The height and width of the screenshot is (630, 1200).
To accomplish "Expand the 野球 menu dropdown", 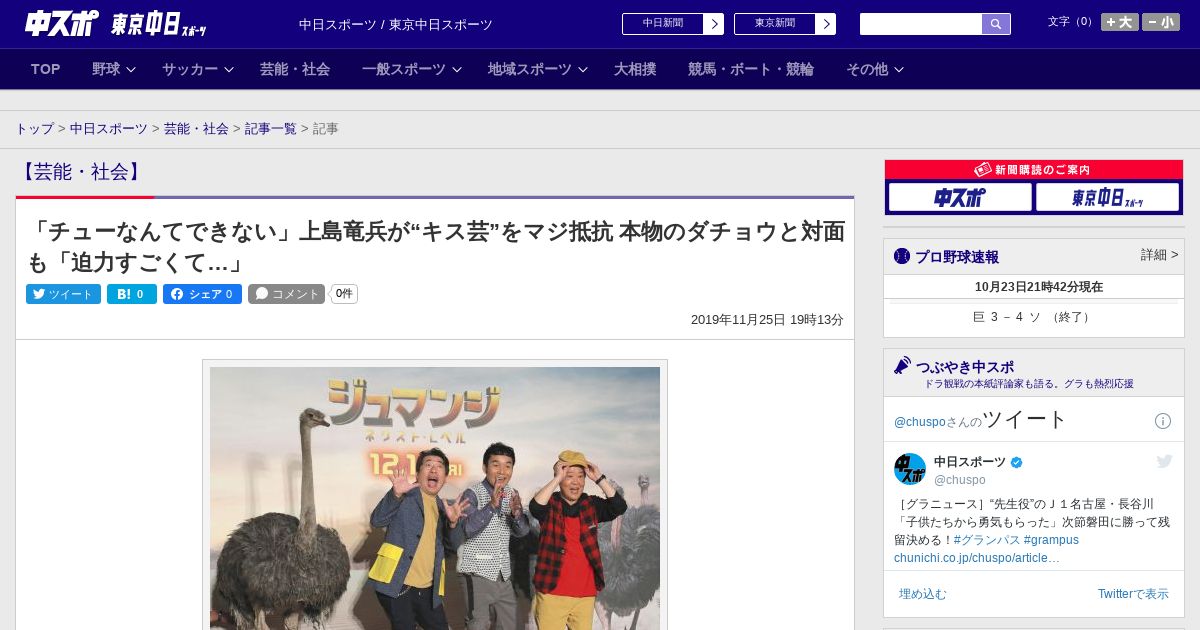I will point(113,69).
